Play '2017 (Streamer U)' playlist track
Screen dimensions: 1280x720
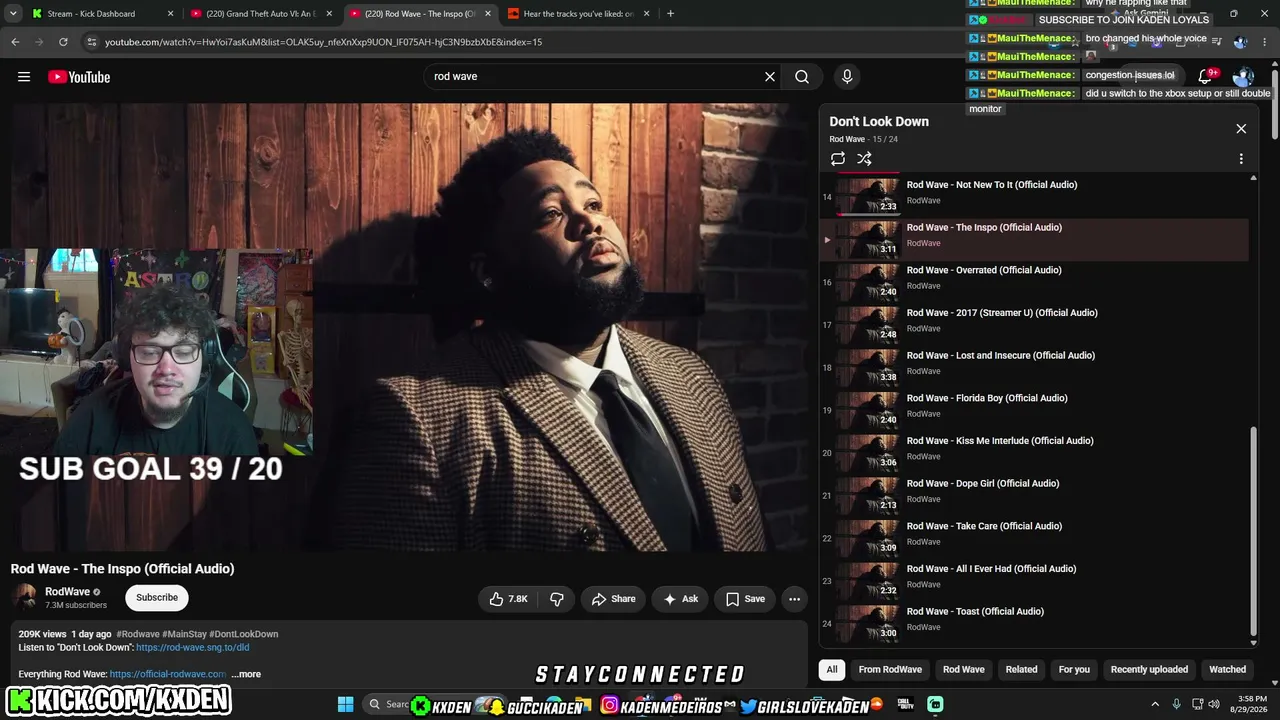(1034, 325)
